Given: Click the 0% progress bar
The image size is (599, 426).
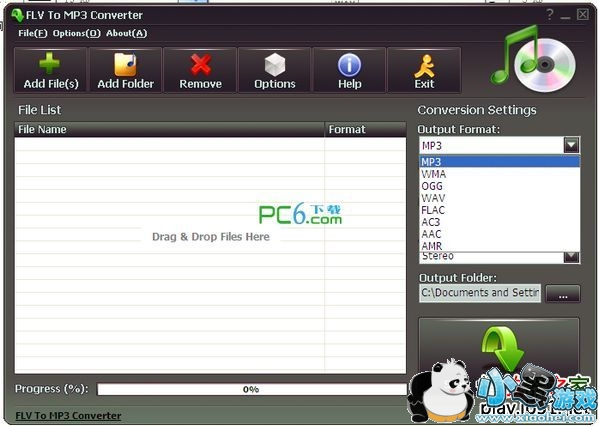Looking at the screenshot, I should (251, 389).
